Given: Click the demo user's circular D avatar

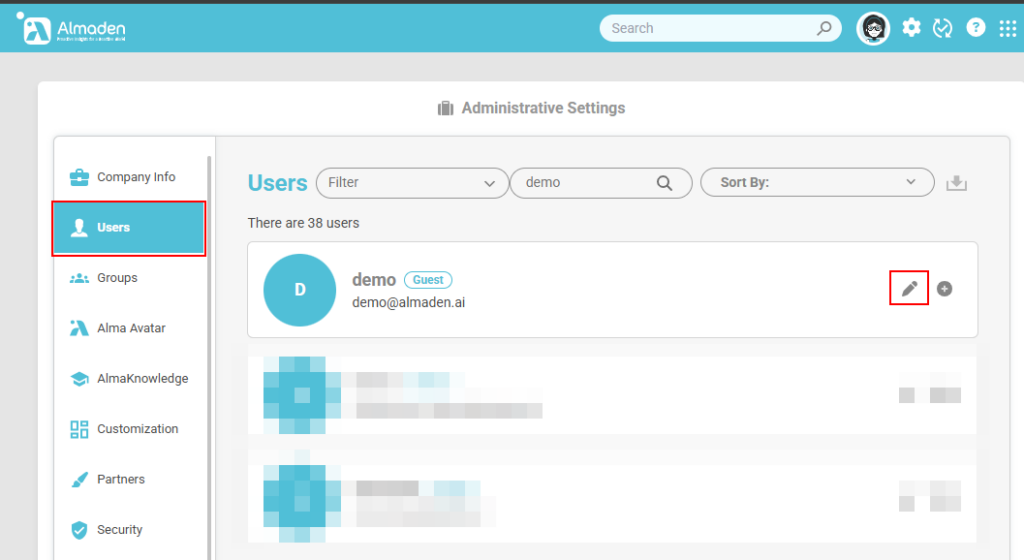Looking at the screenshot, I should pyautogui.click(x=299, y=290).
